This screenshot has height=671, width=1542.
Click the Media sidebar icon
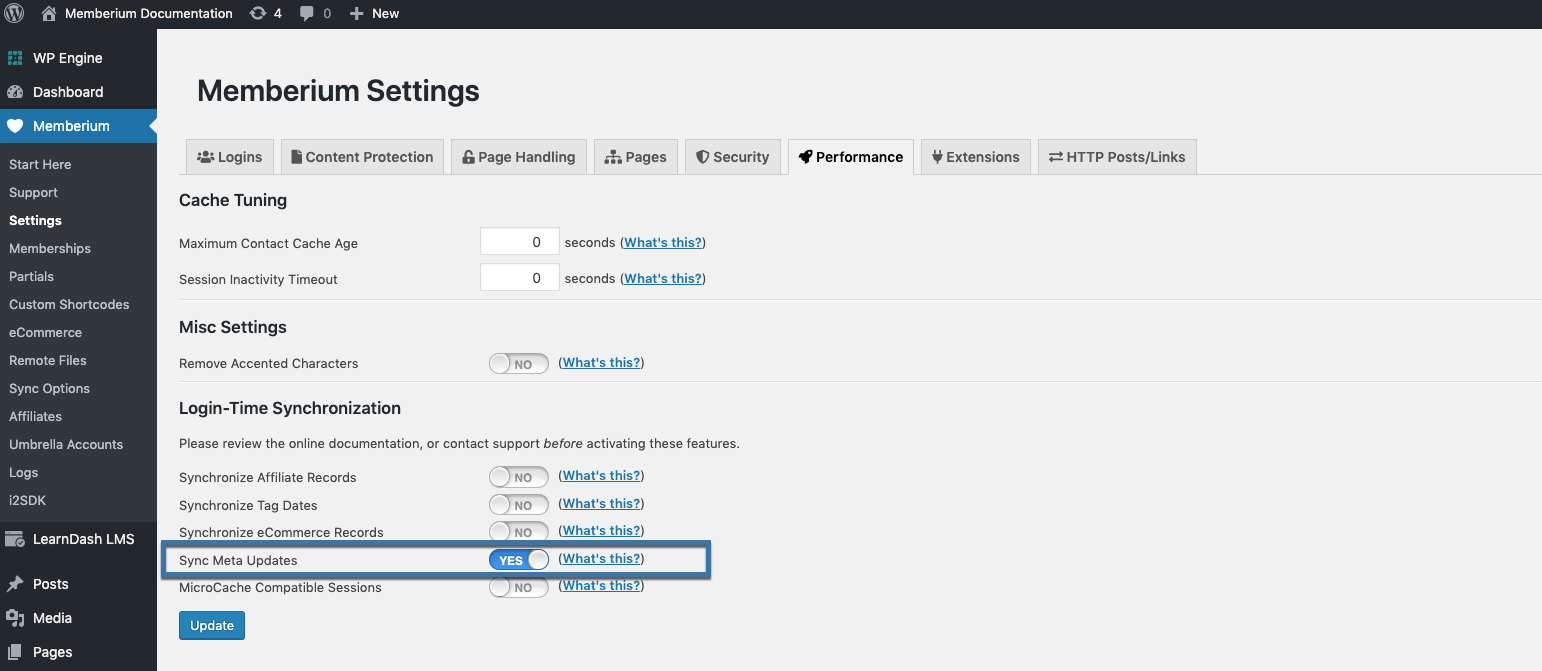15,618
